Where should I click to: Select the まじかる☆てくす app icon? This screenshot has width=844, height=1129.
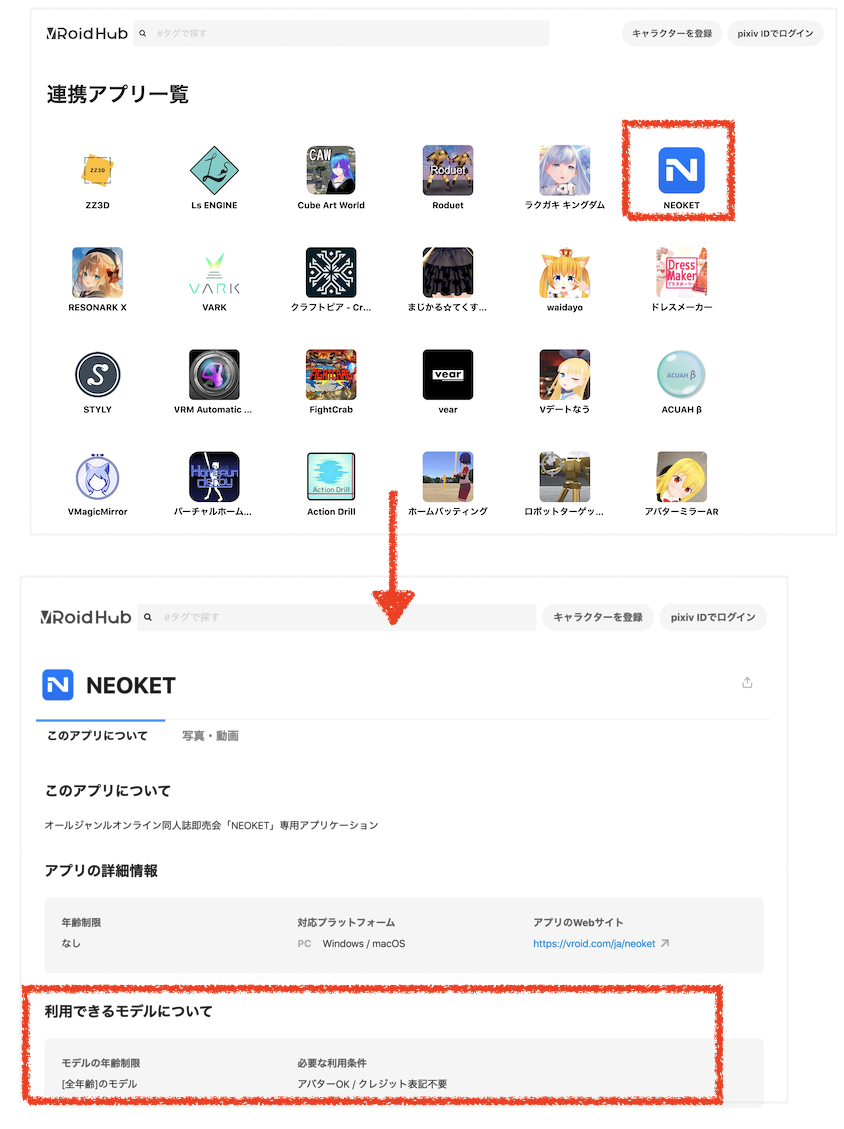coord(448,272)
